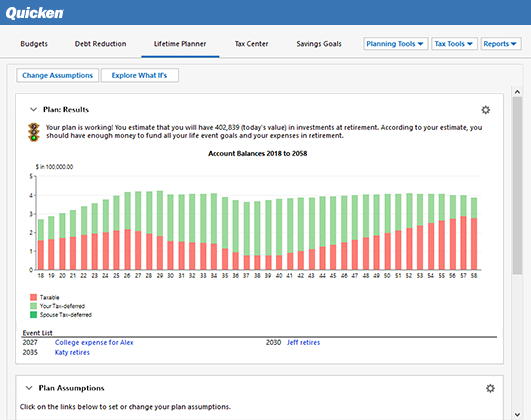
Task: Click the Event List heading
Action: tap(37, 333)
